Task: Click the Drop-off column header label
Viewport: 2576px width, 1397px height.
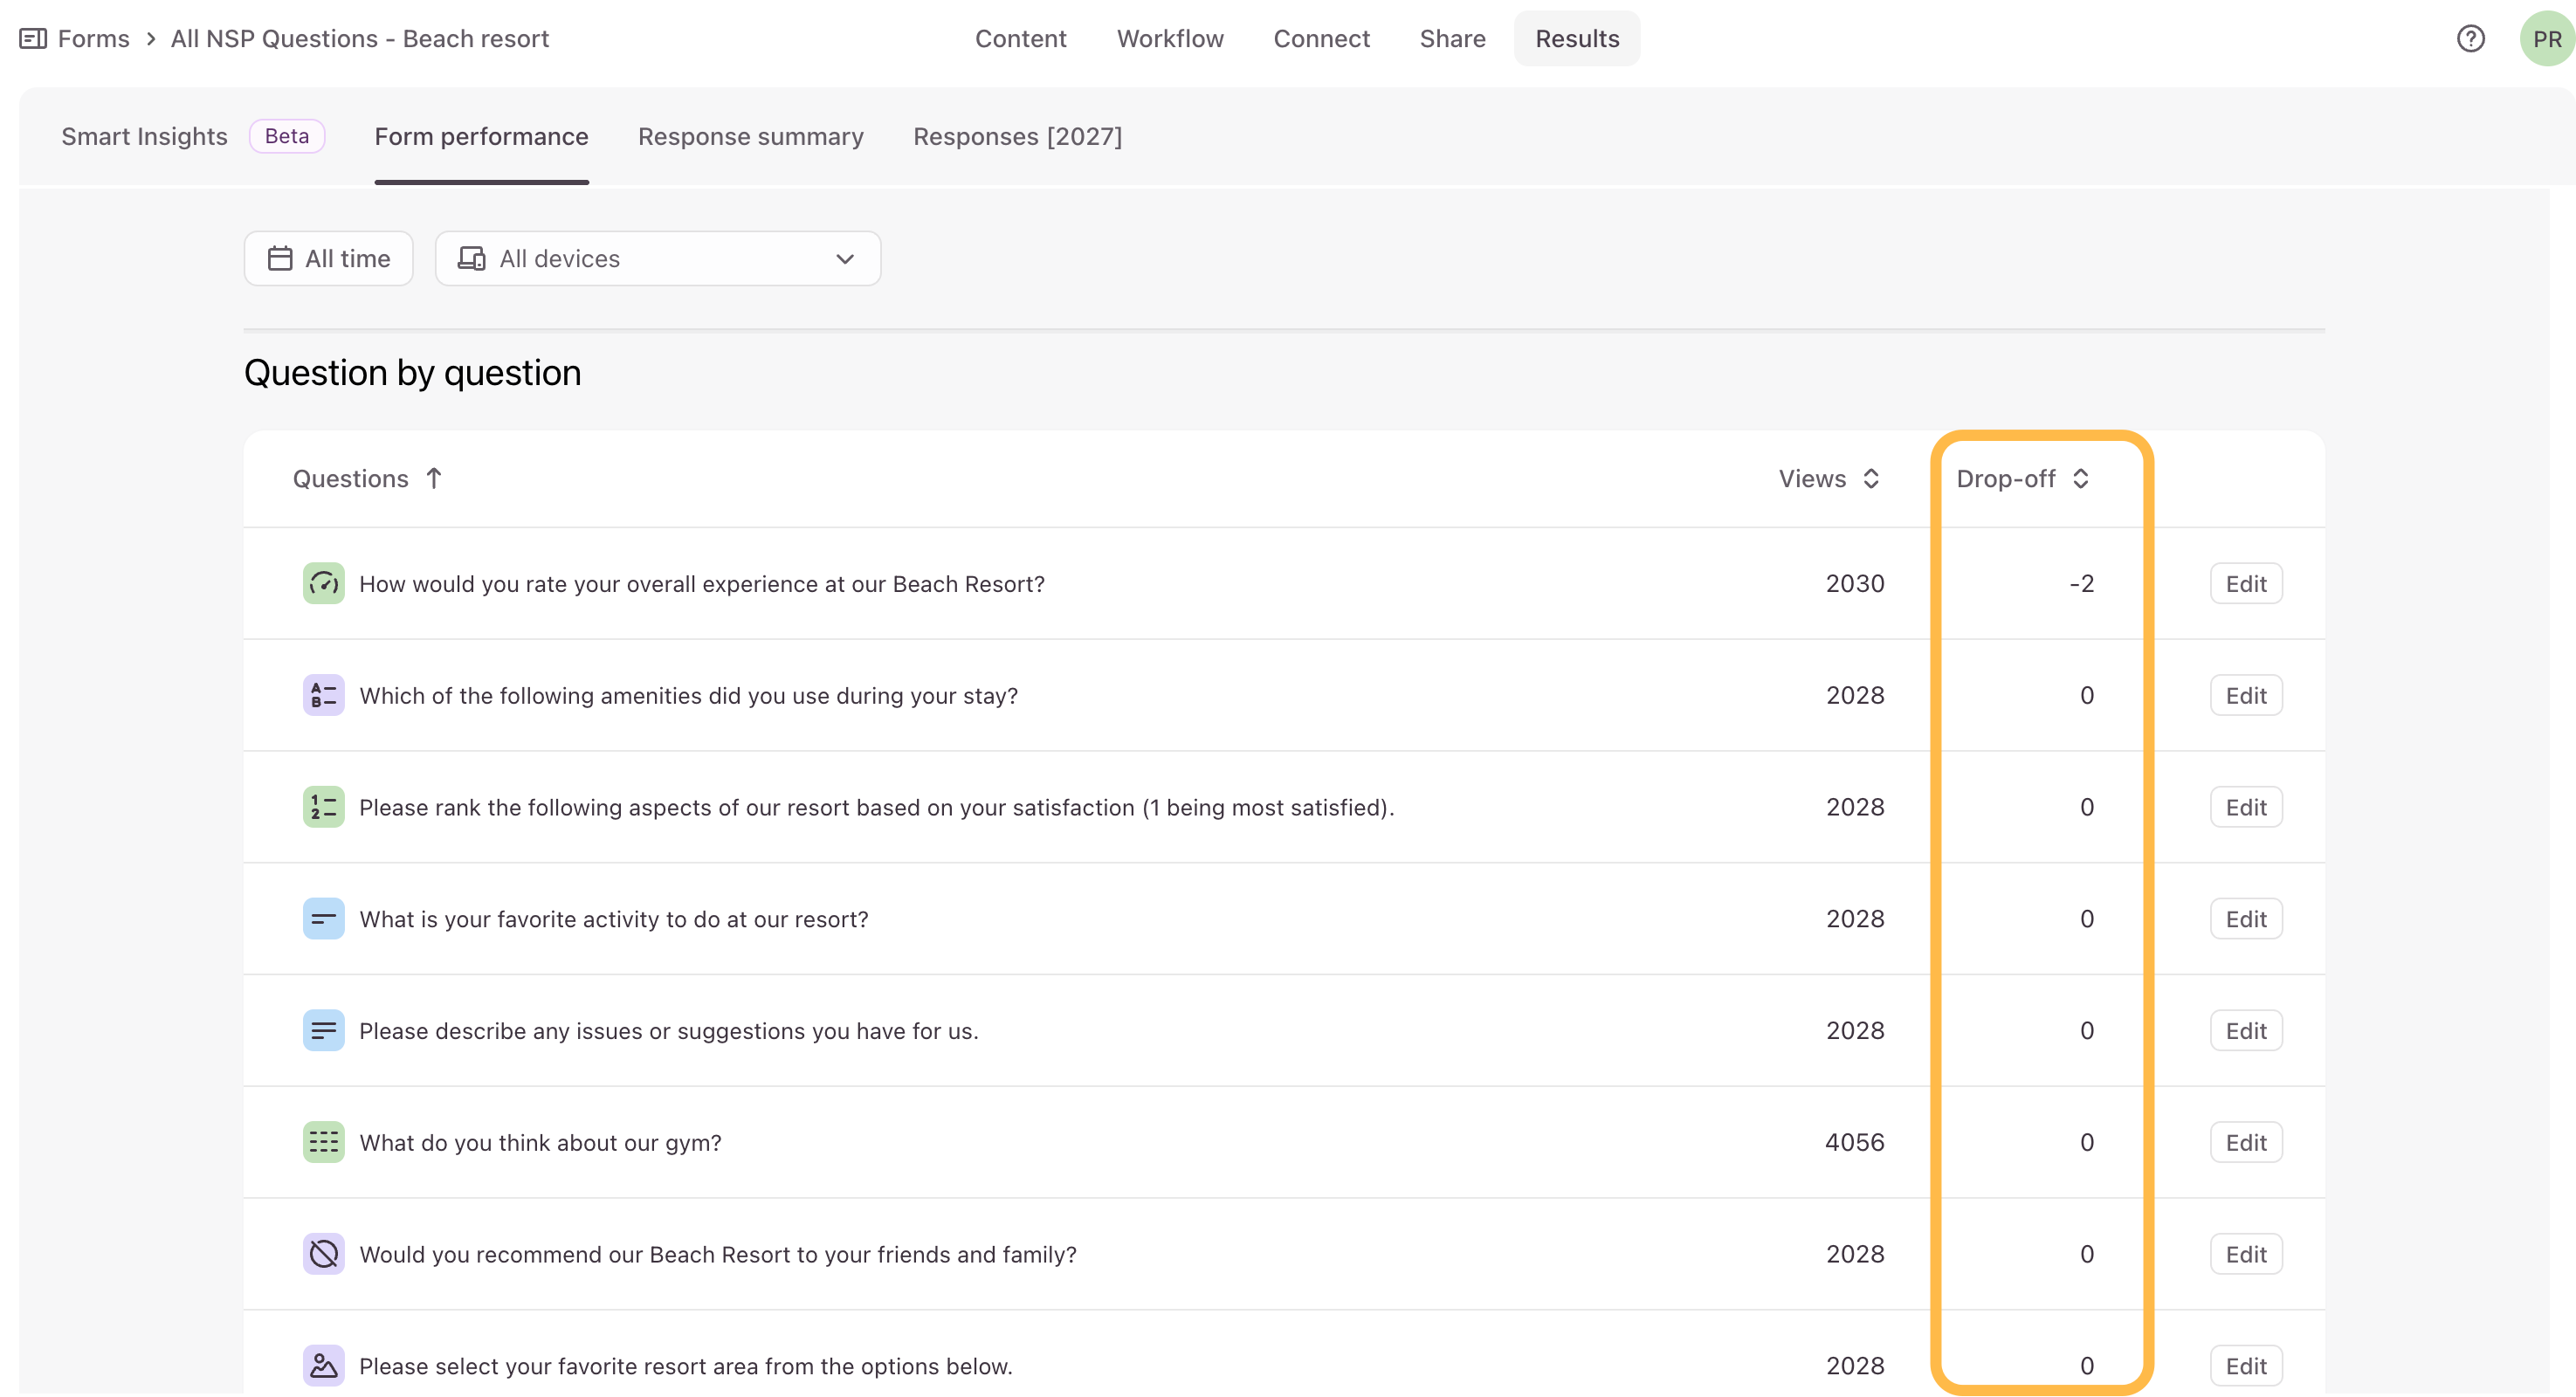Action: click(2006, 479)
